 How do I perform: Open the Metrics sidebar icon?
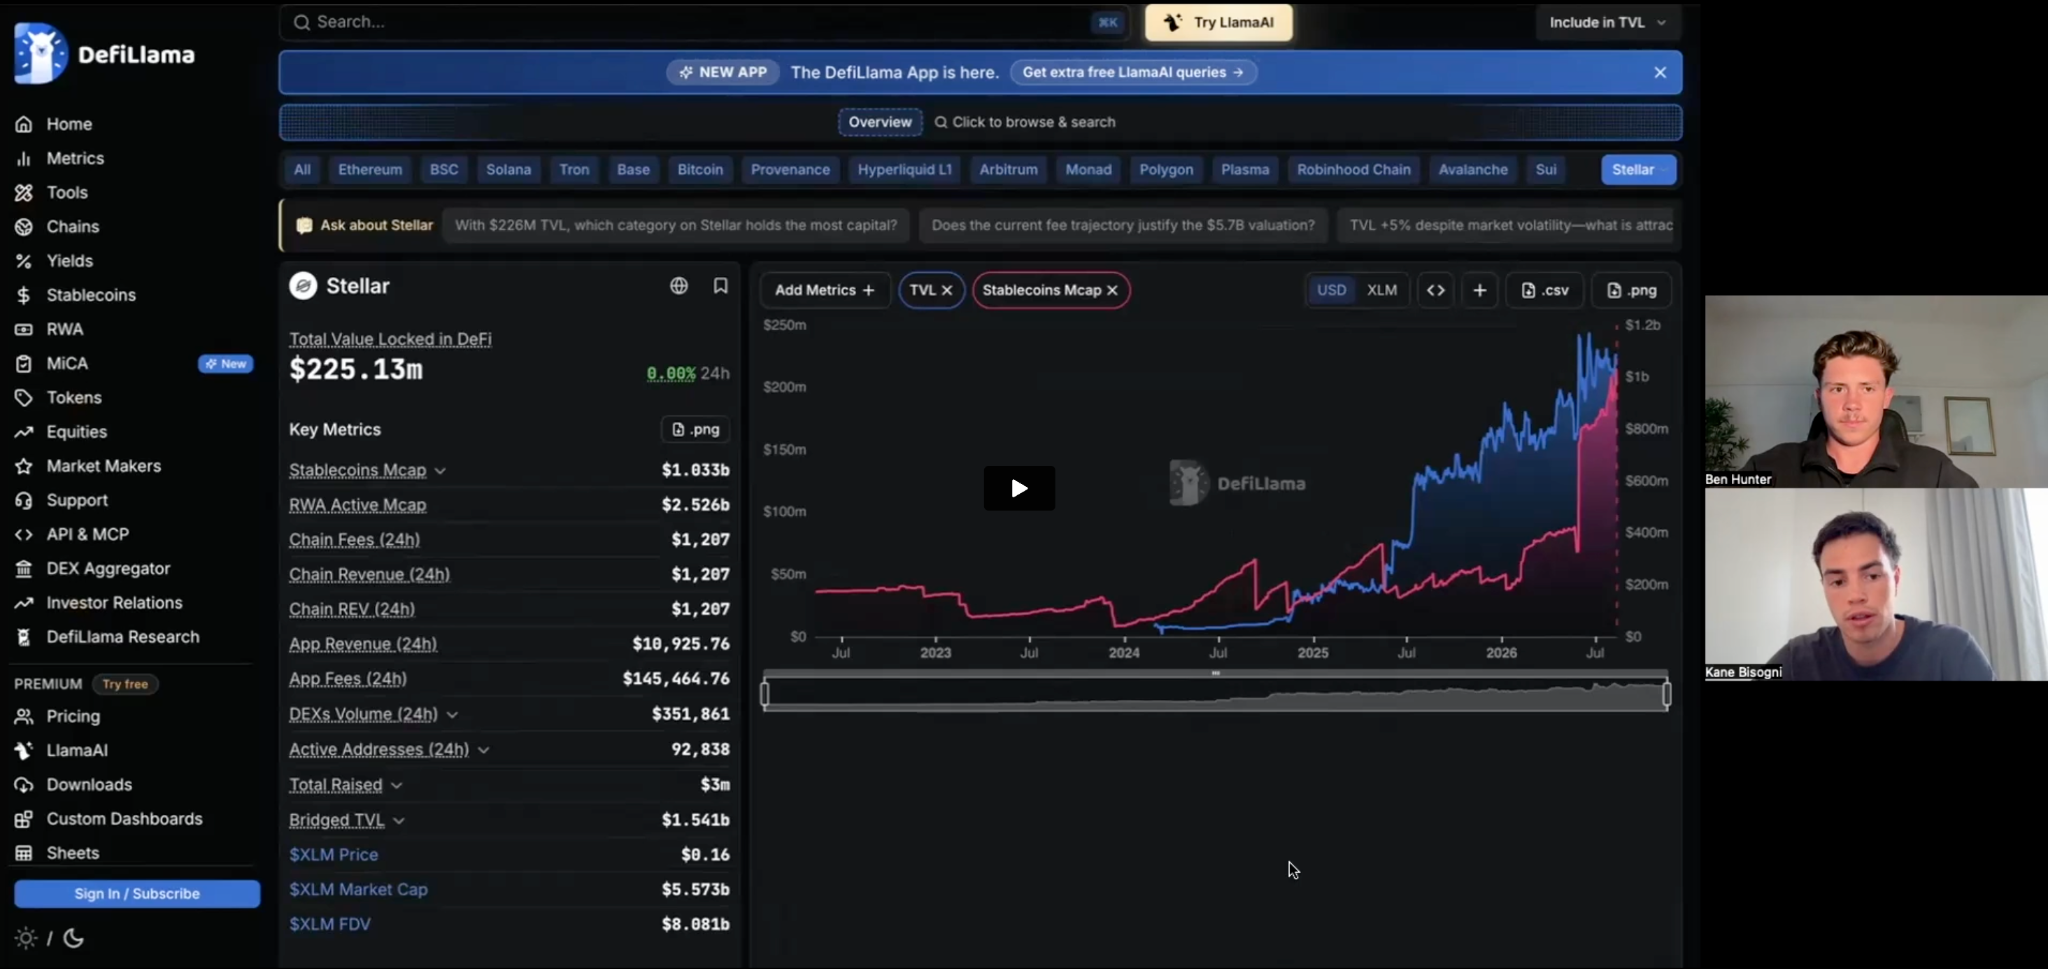(x=24, y=158)
